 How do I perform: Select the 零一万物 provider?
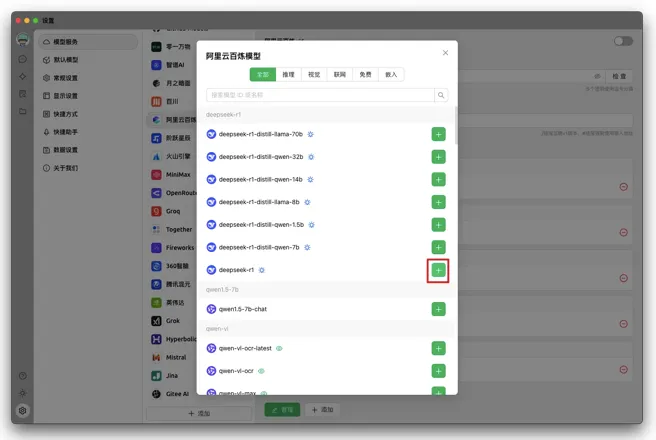[172, 46]
